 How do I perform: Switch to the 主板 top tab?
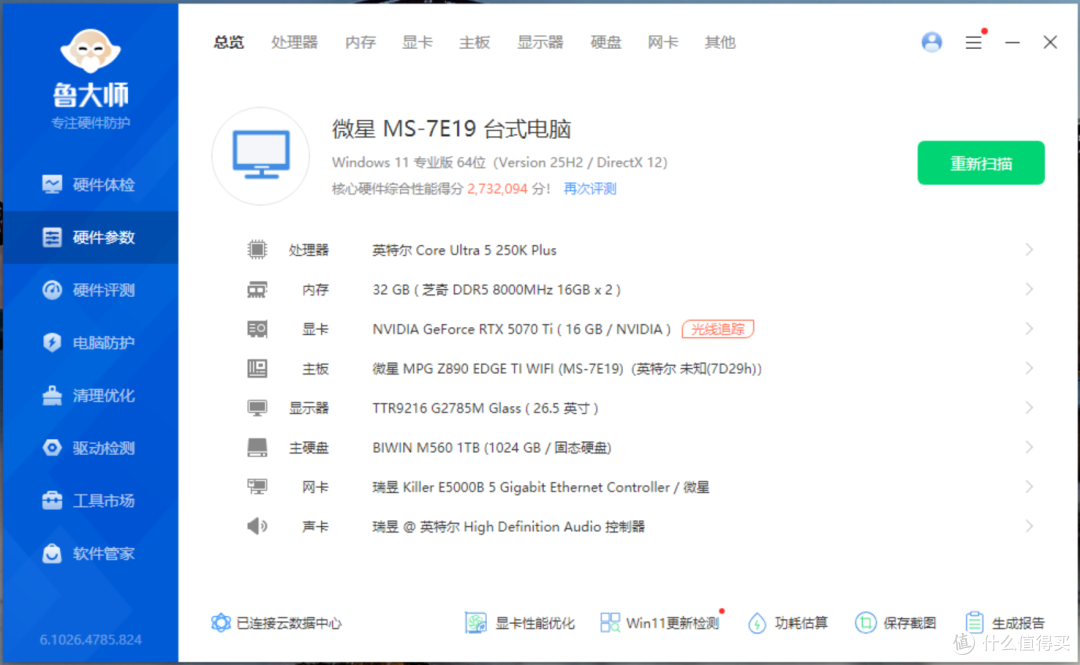click(x=475, y=43)
